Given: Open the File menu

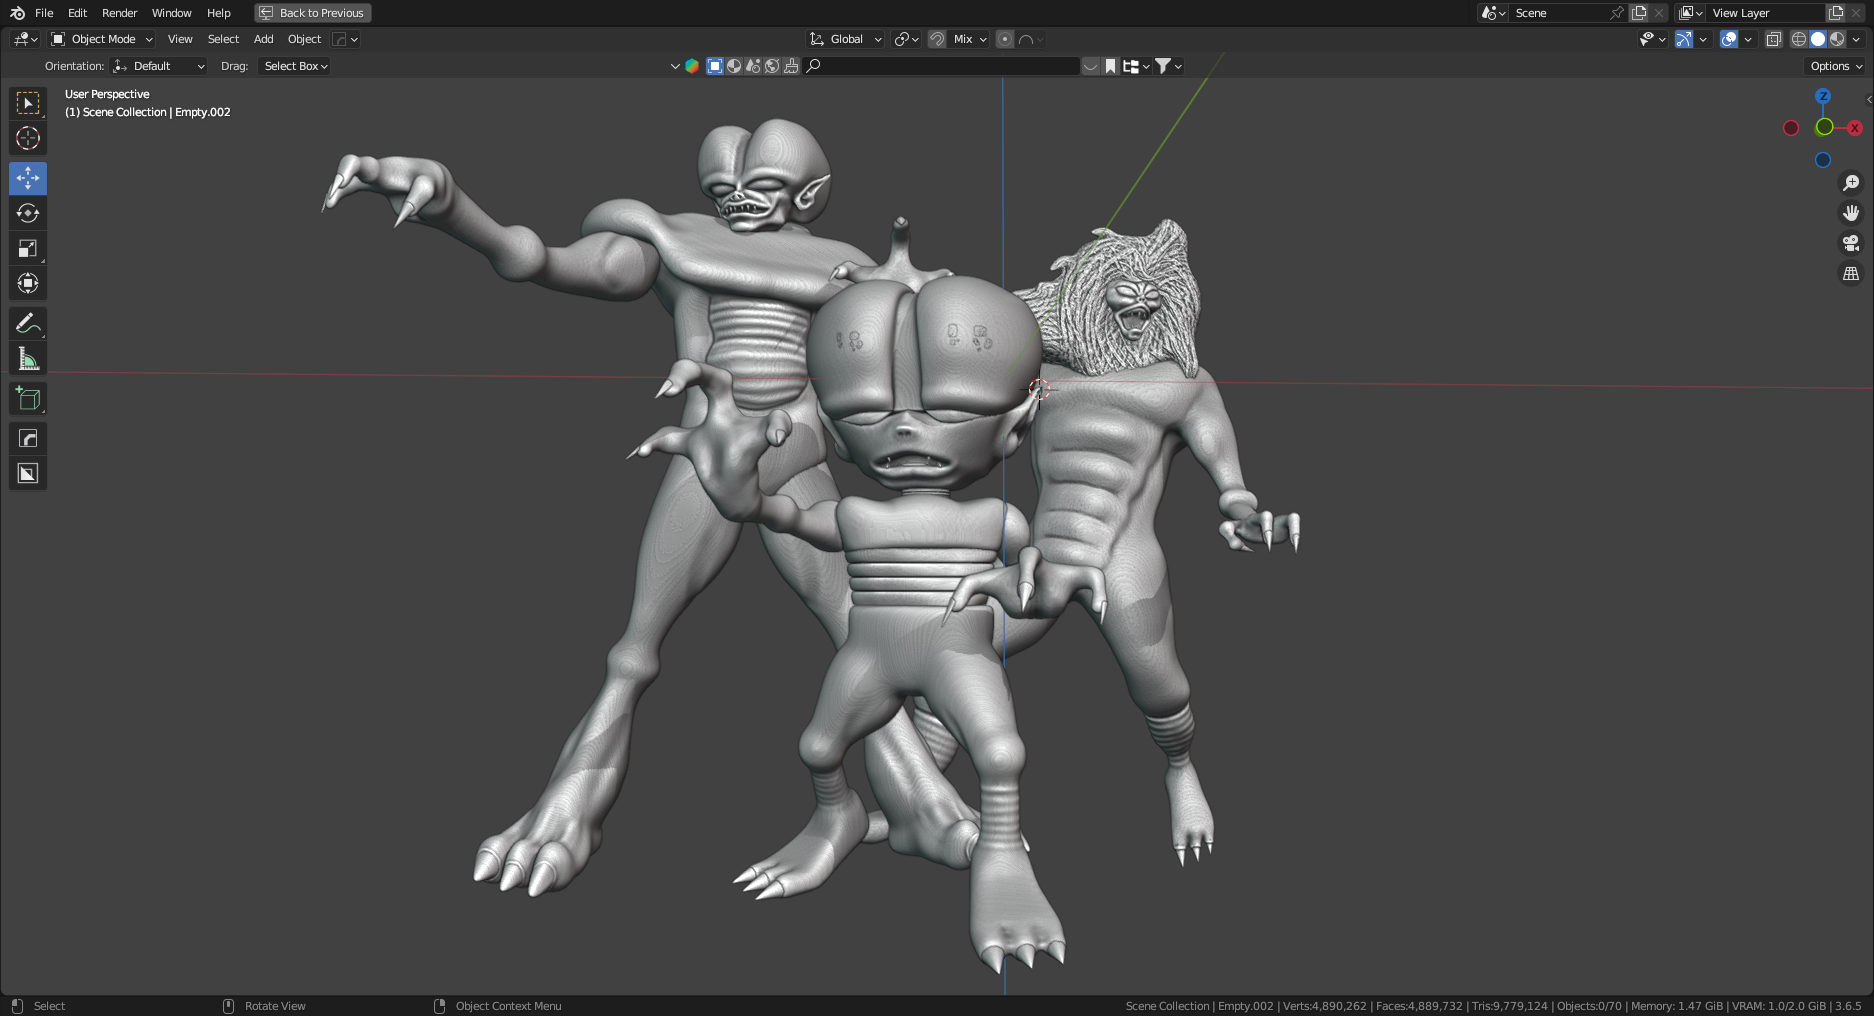Looking at the screenshot, I should pyautogui.click(x=44, y=13).
